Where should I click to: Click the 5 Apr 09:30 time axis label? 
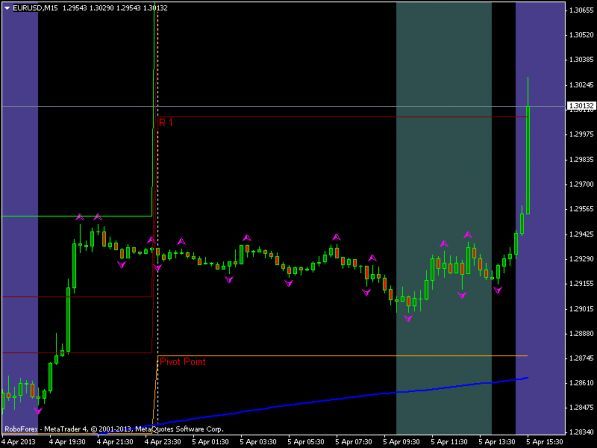click(x=401, y=442)
